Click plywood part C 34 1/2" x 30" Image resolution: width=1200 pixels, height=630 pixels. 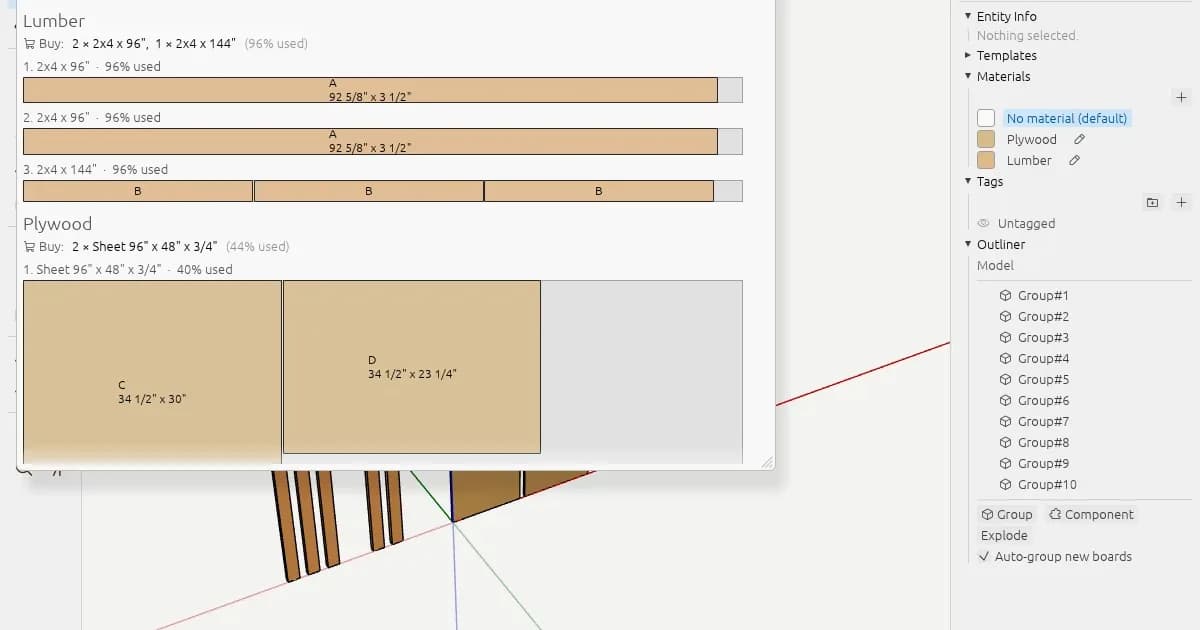pos(152,372)
